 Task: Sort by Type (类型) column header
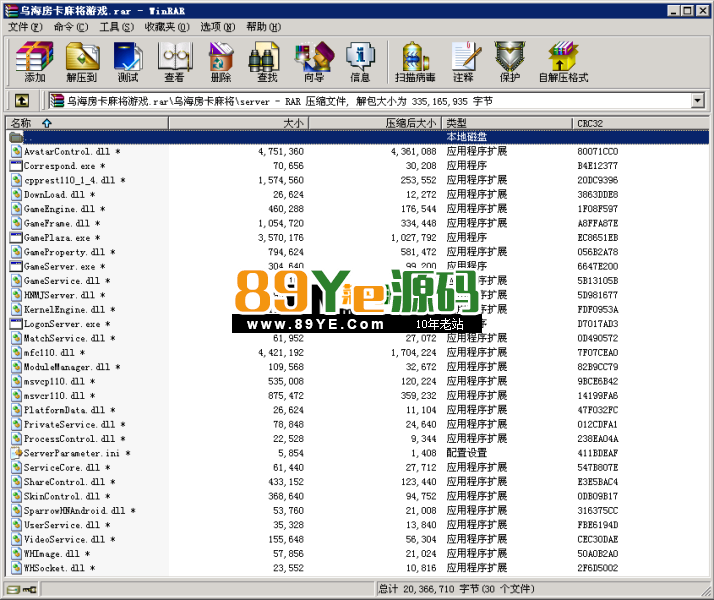(507, 123)
